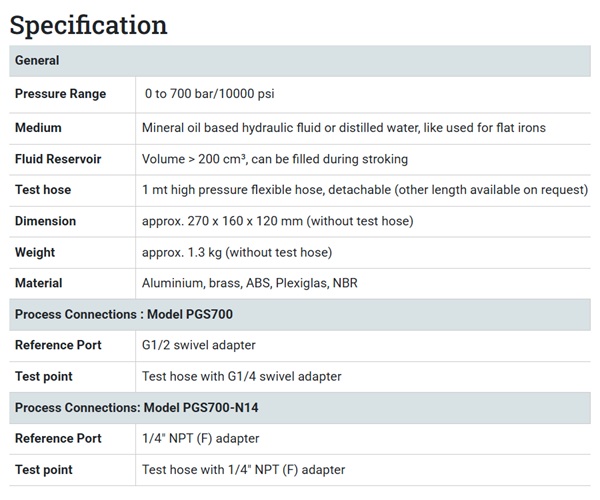Select the 0 to 700 bar/10000 psi value
This screenshot has height=500, width=600.
pos(209,94)
